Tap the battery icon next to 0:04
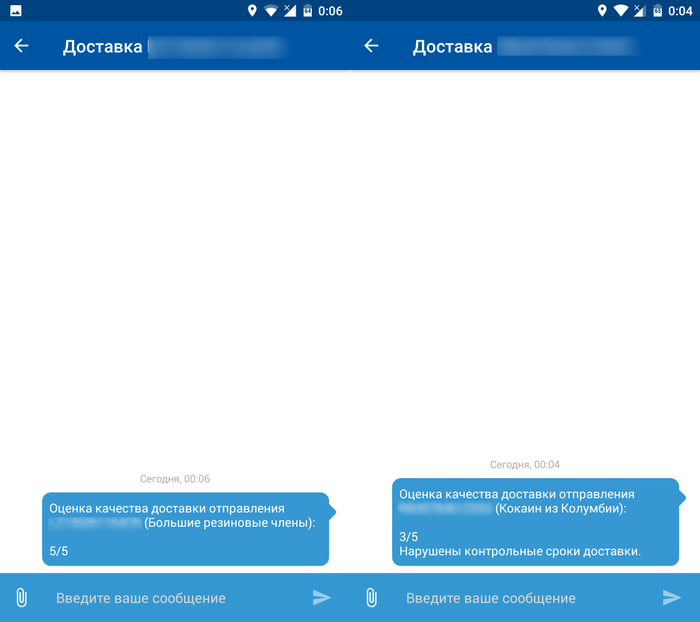 [657, 11]
